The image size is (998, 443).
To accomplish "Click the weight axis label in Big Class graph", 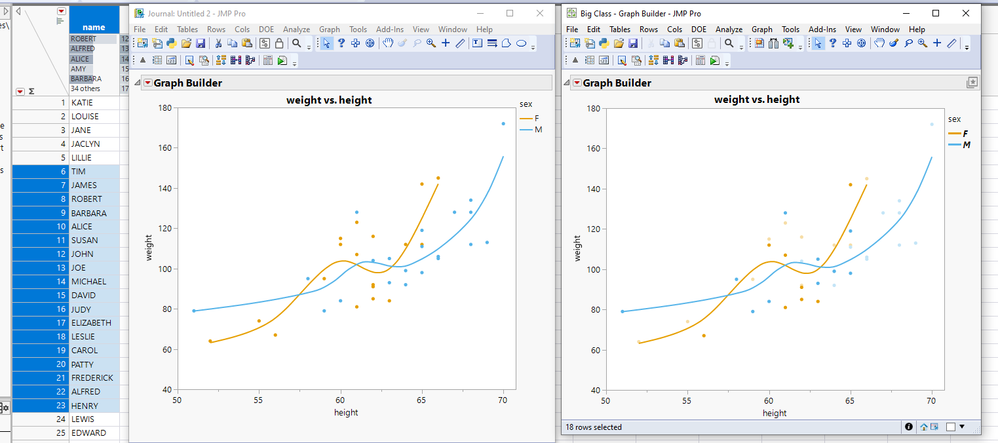I will point(577,248).
